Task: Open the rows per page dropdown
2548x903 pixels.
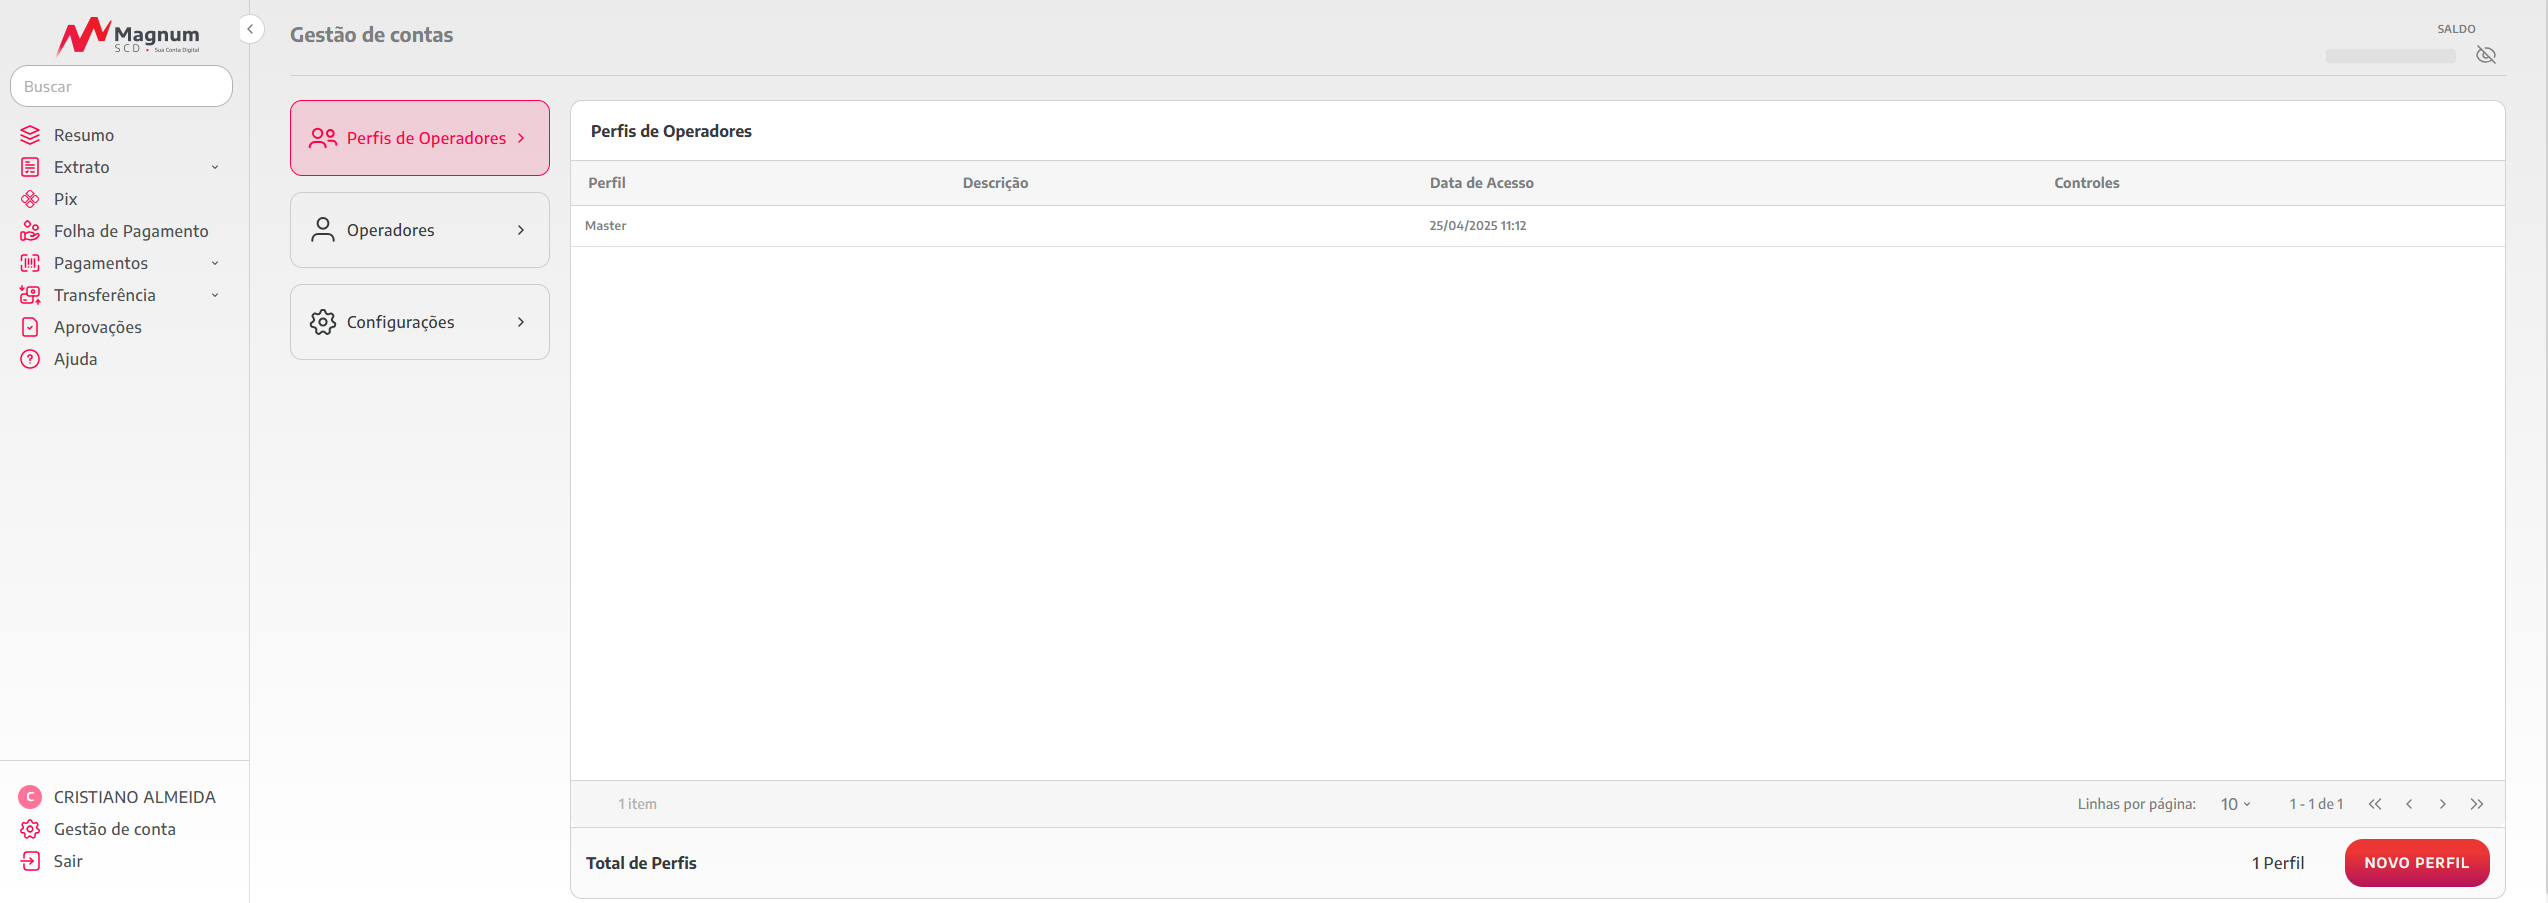Action: [x=2235, y=804]
